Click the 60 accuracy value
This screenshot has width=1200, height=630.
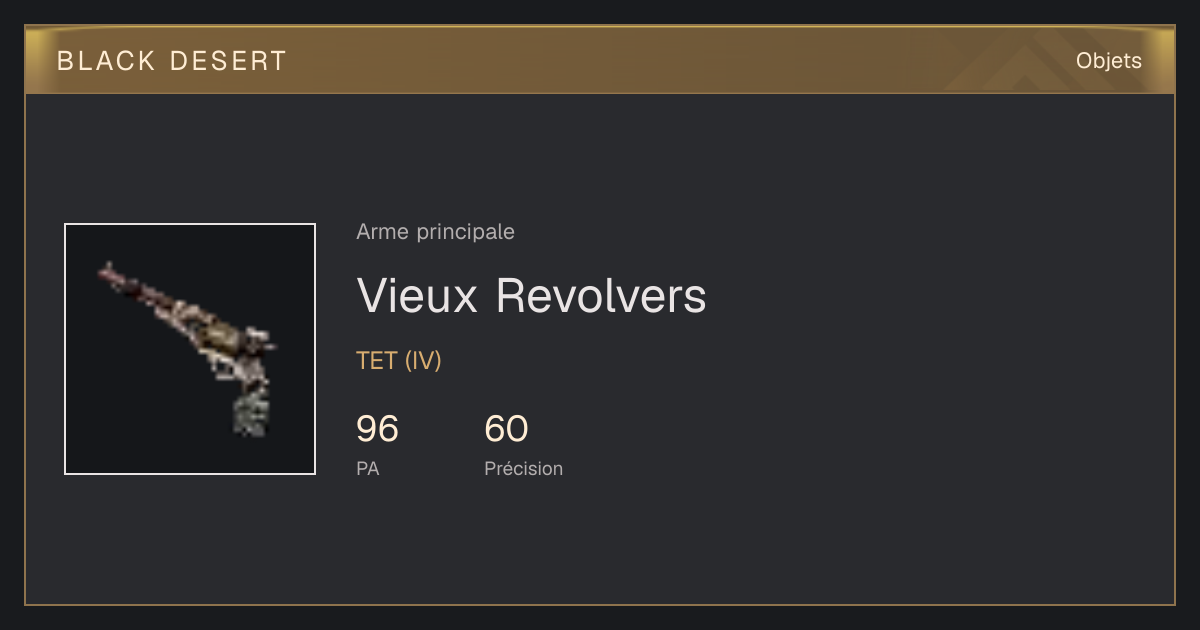tap(506, 429)
